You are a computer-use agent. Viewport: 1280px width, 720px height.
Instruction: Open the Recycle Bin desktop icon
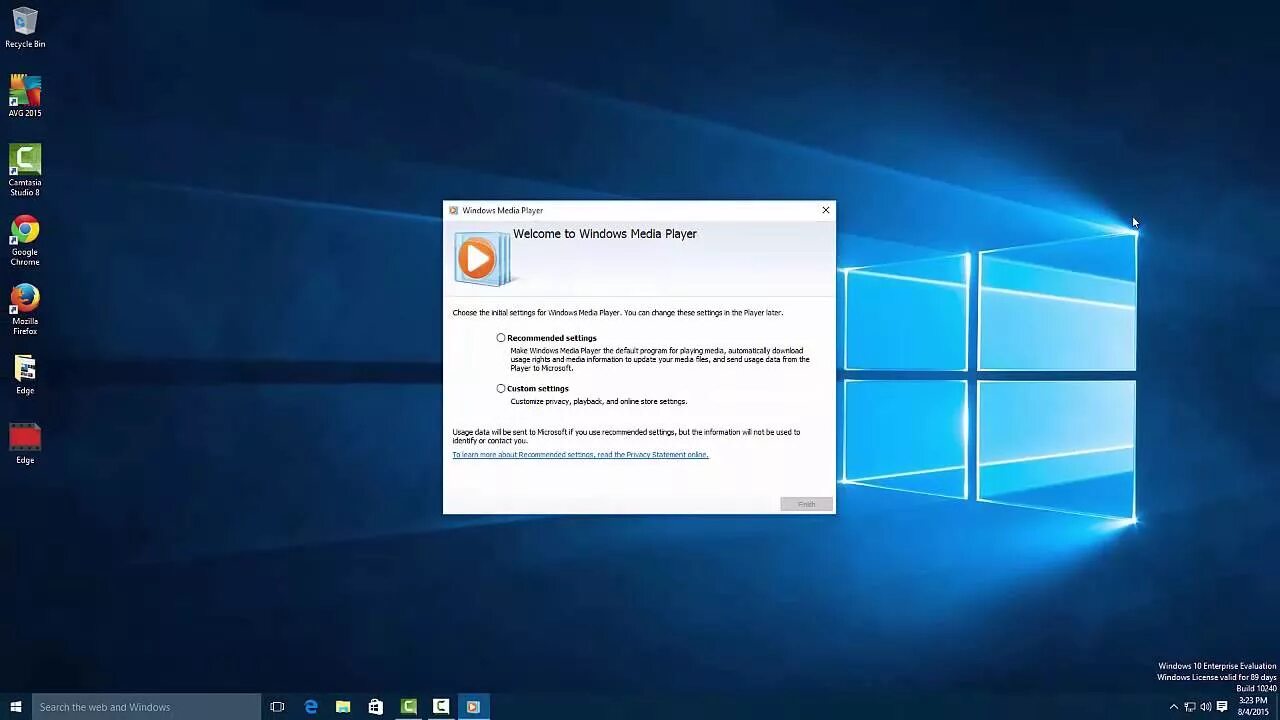[25, 28]
